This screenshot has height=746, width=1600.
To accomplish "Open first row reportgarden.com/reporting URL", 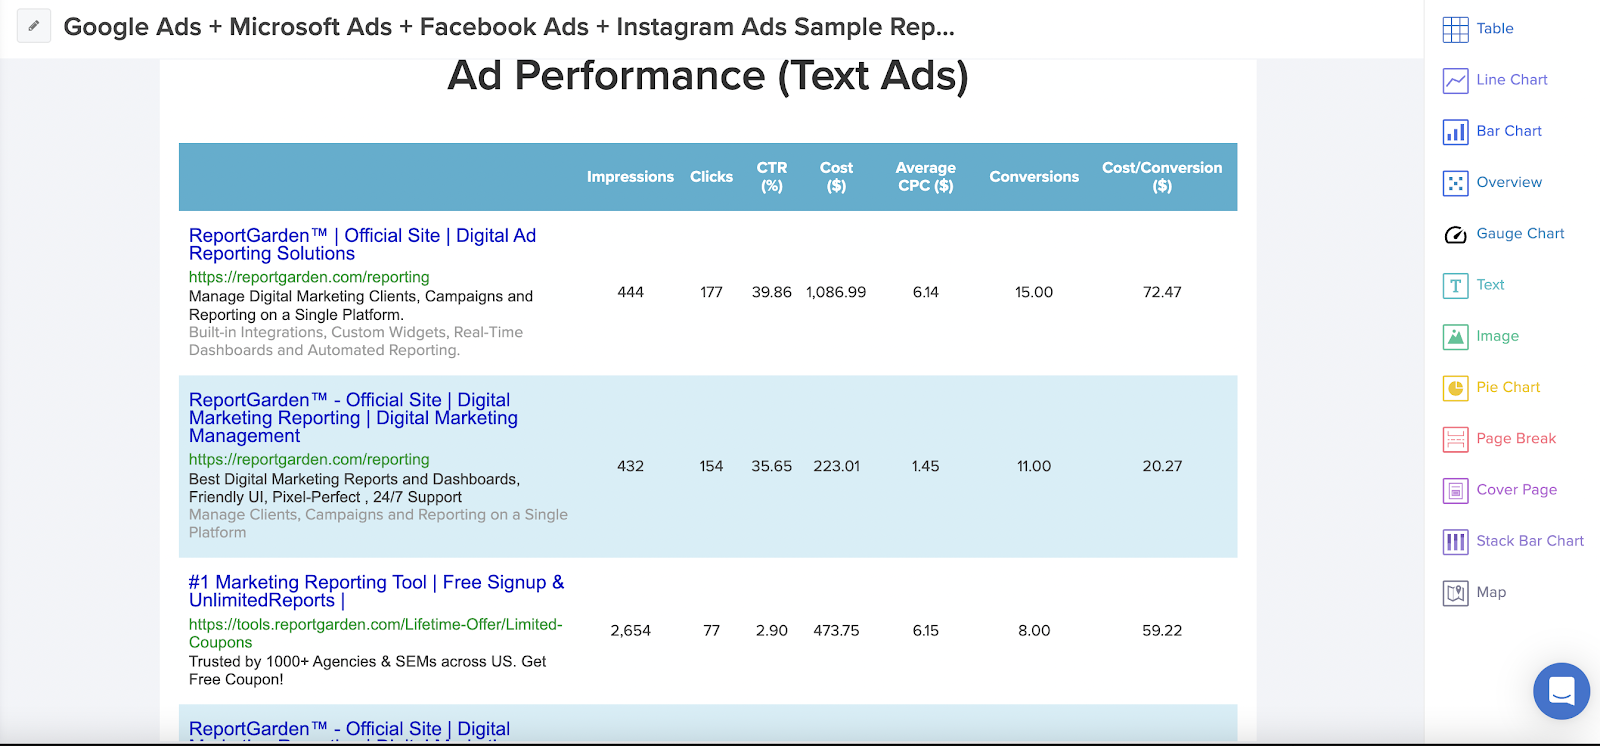I will 309,277.
